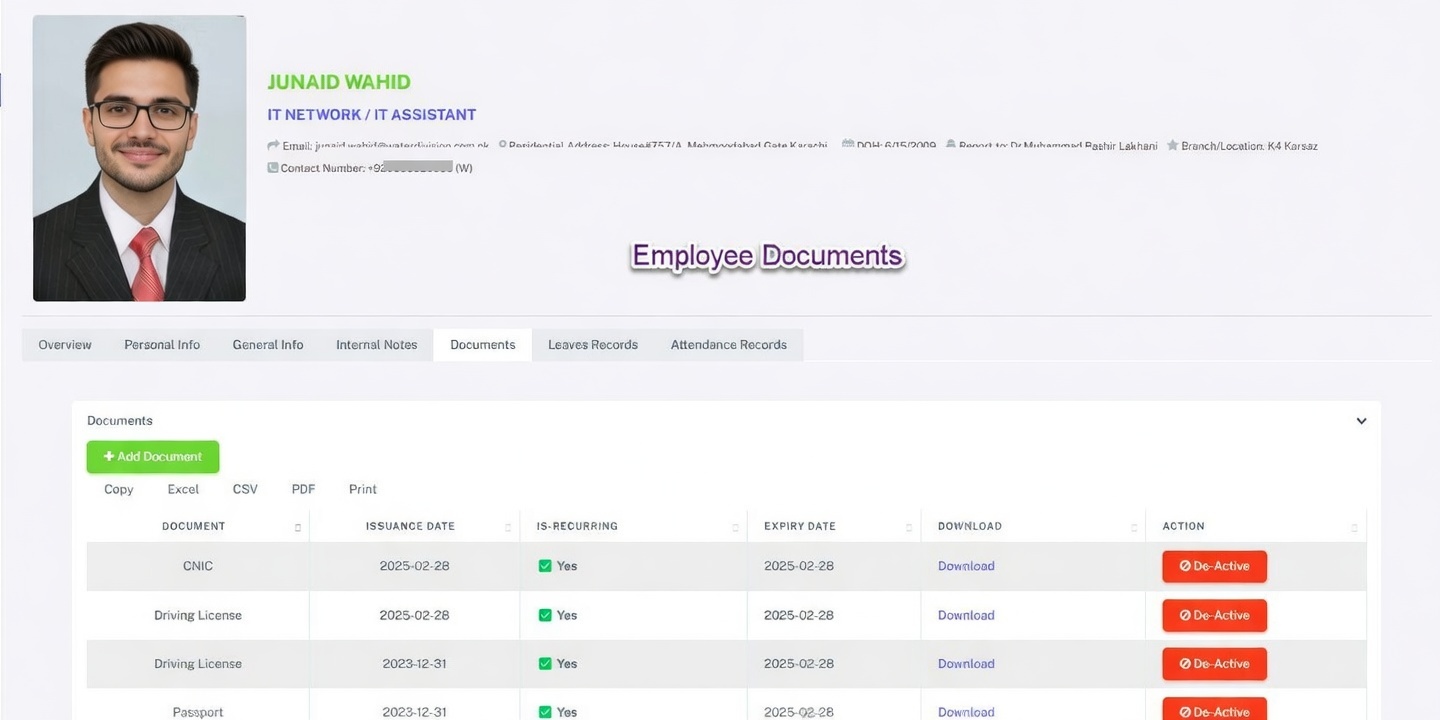
Task: Switch to the Leaves Records tab
Action: tap(592, 345)
